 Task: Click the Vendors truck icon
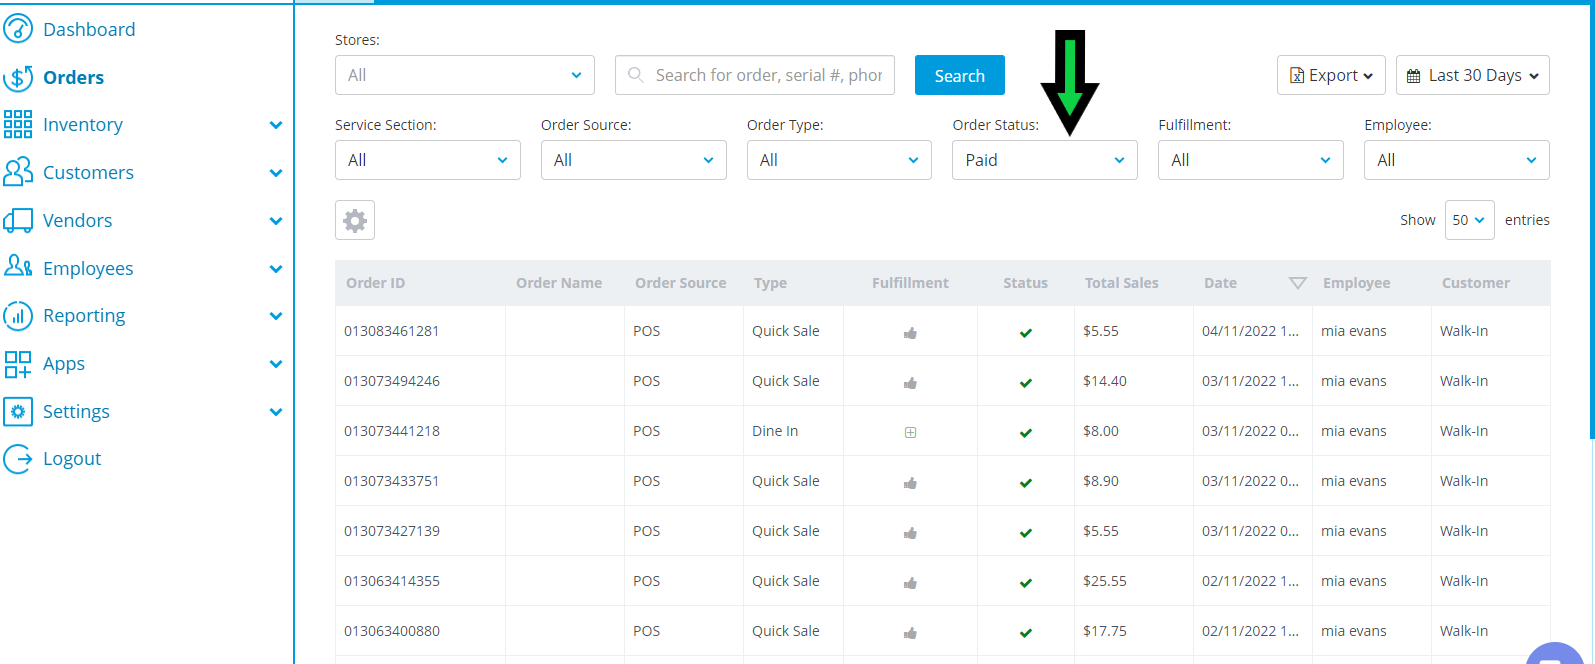point(18,220)
